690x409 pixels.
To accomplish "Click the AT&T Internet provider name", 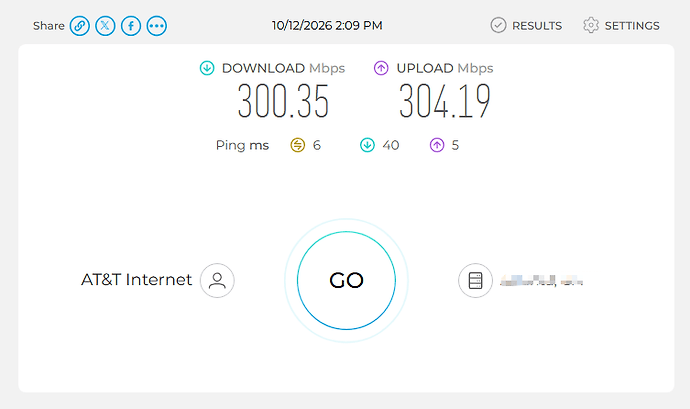I will pyautogui.click(x=136, y=280).
